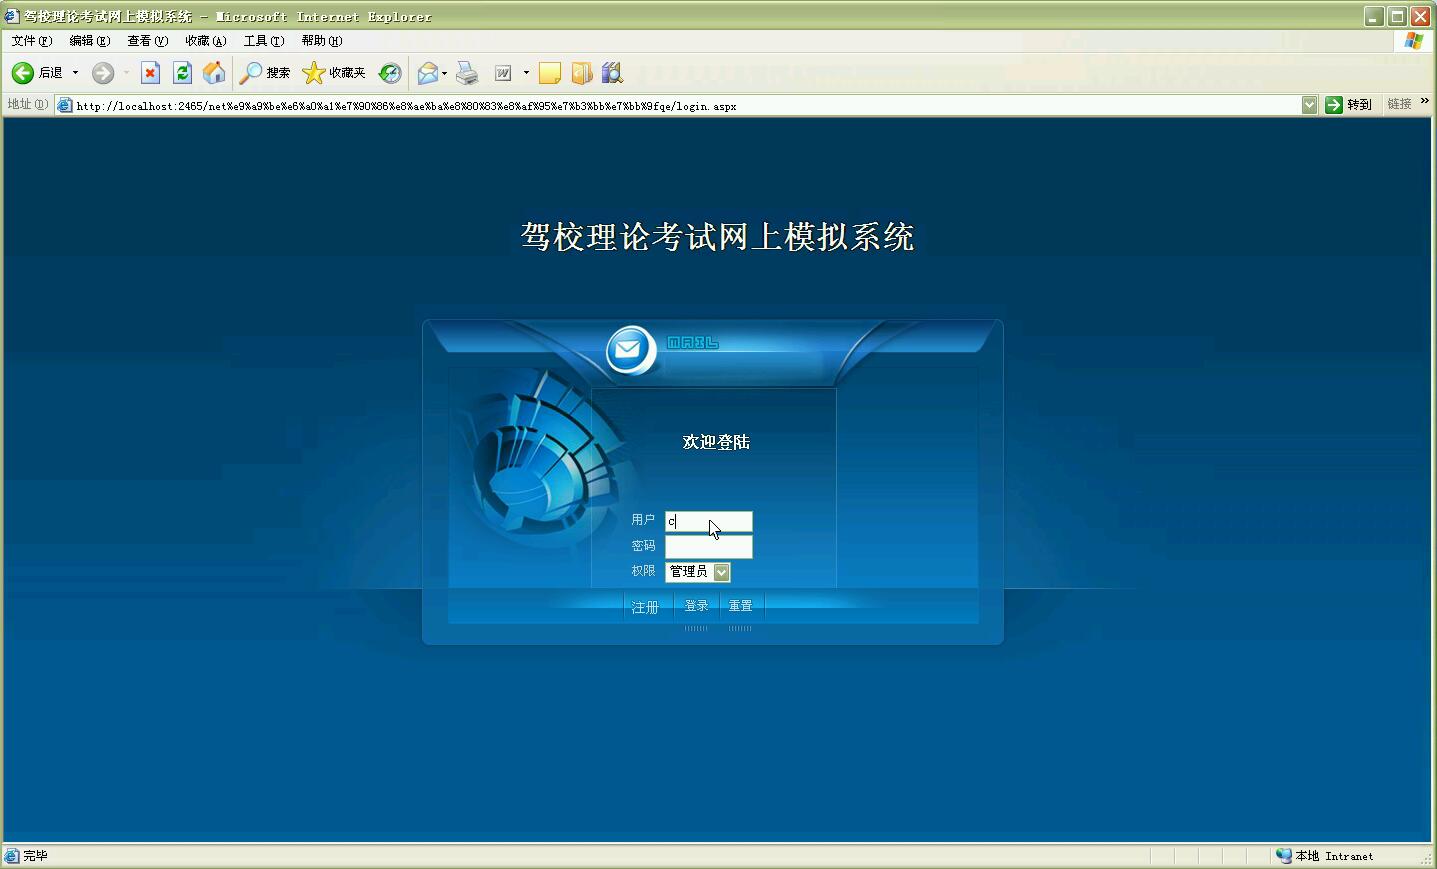Click the address bar URL field
The height and width of the screenshot is (869, 1437).
coord(686,105)
